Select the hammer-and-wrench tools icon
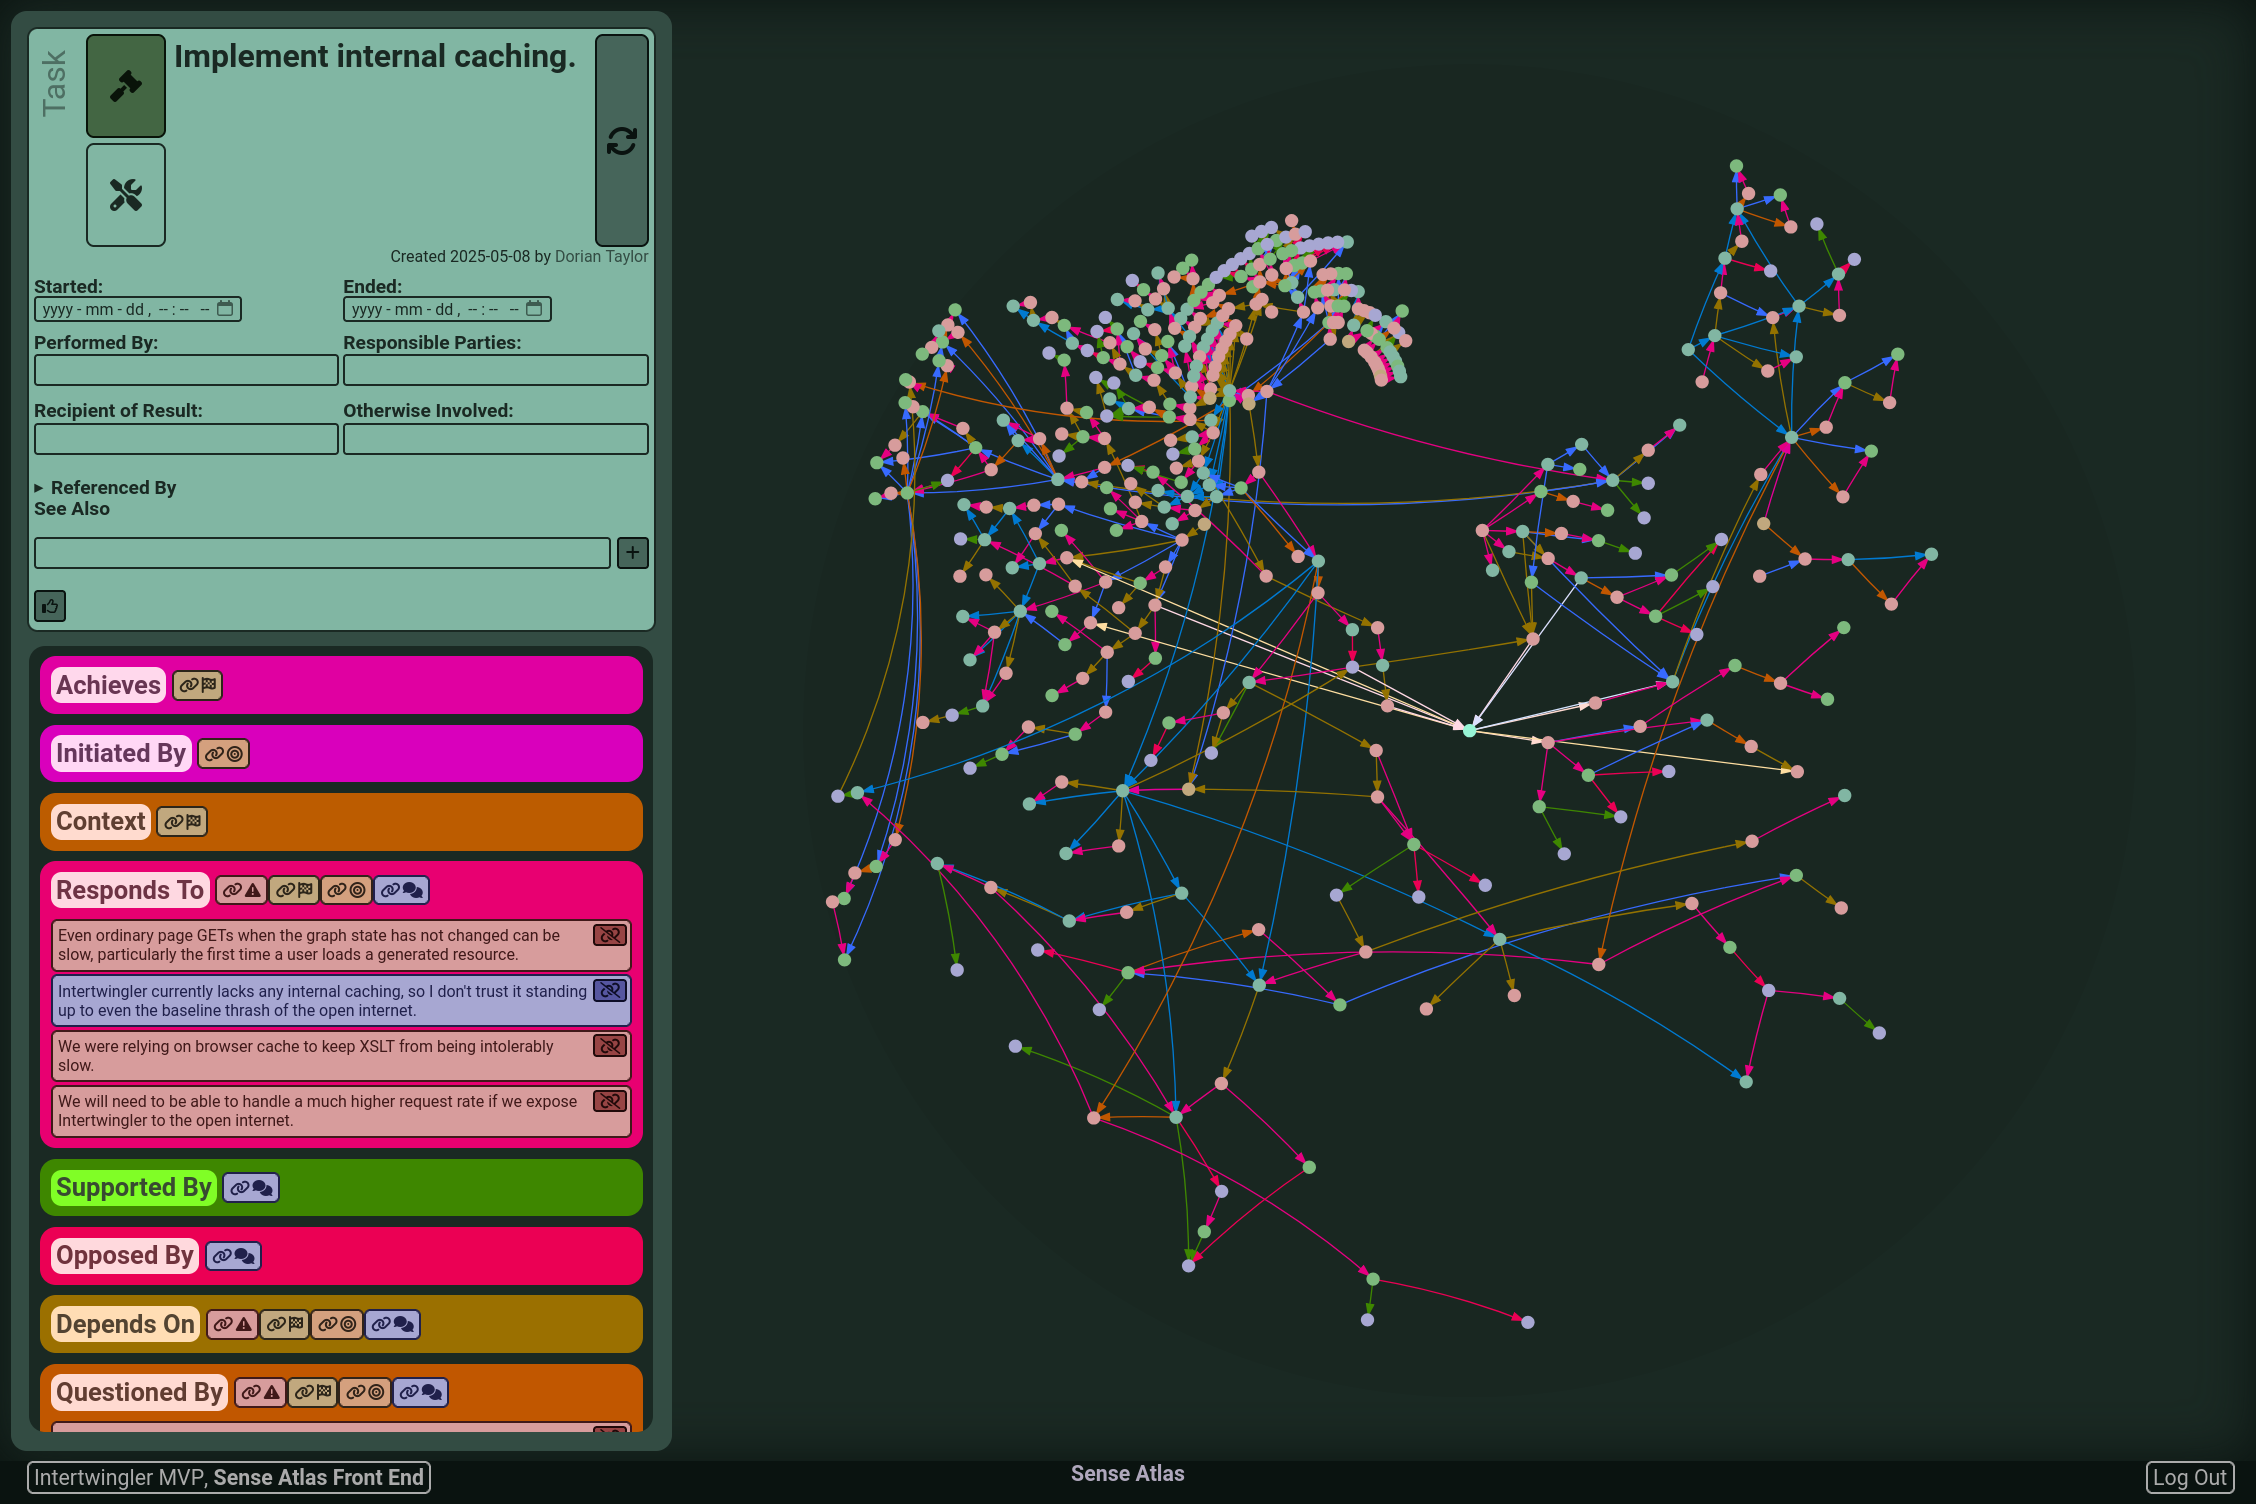Screen dimensions: 2256x1504 point(125,194)
